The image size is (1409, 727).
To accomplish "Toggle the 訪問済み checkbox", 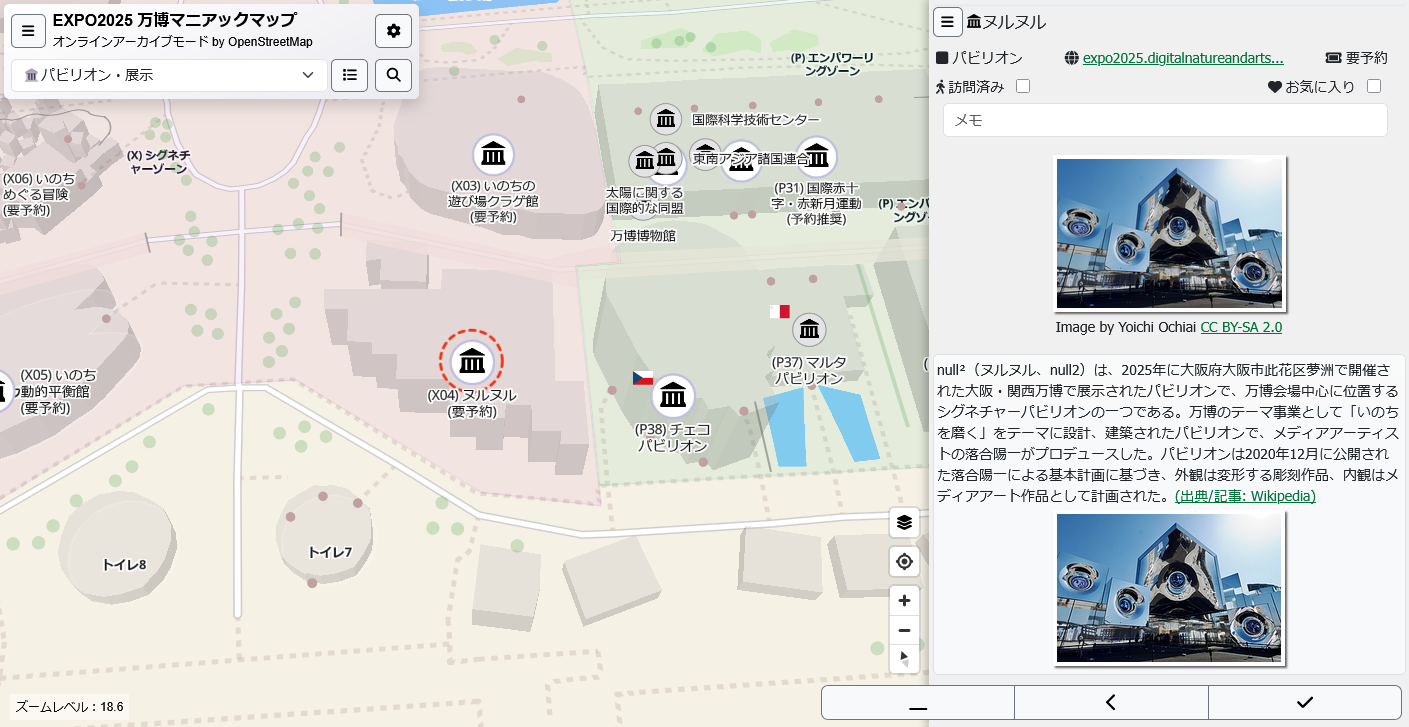I will (x=1023, y=86).
